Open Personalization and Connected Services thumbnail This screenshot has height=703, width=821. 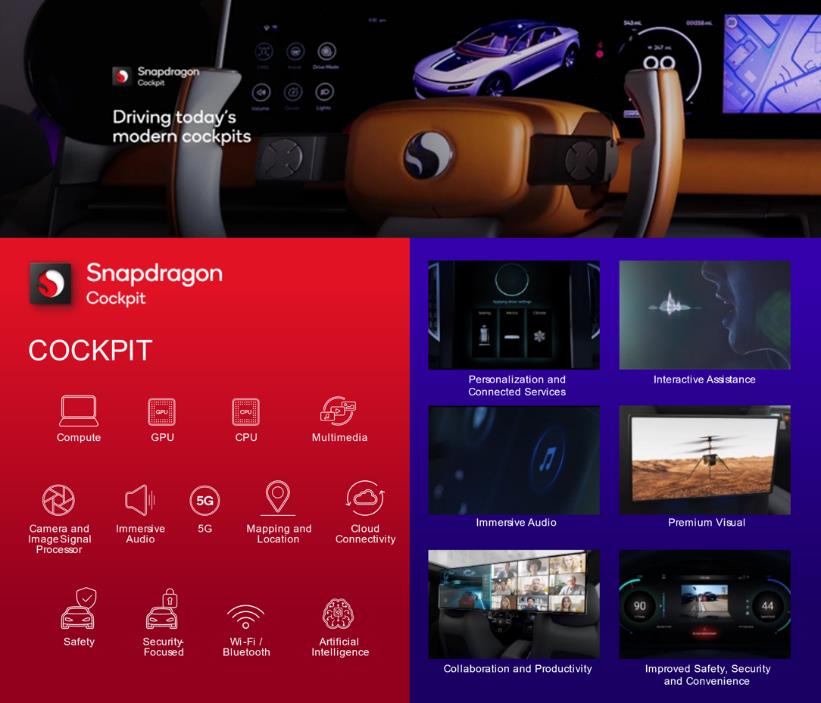tap(514, 315)
